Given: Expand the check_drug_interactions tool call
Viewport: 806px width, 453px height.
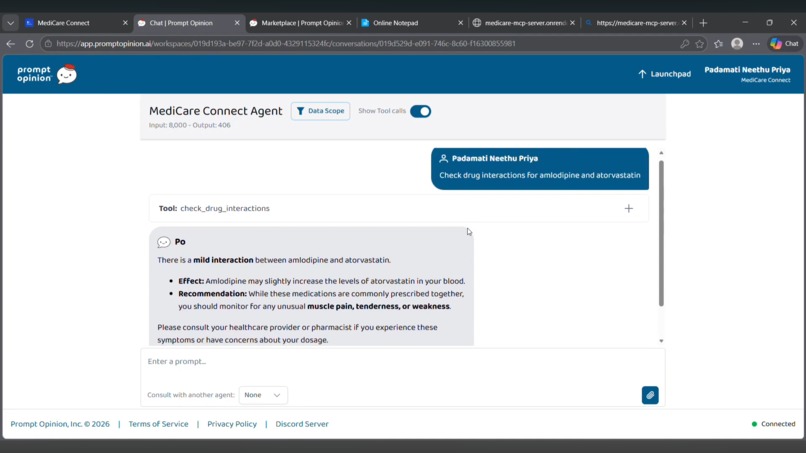Looking at the screenshot, I should 629,208.
